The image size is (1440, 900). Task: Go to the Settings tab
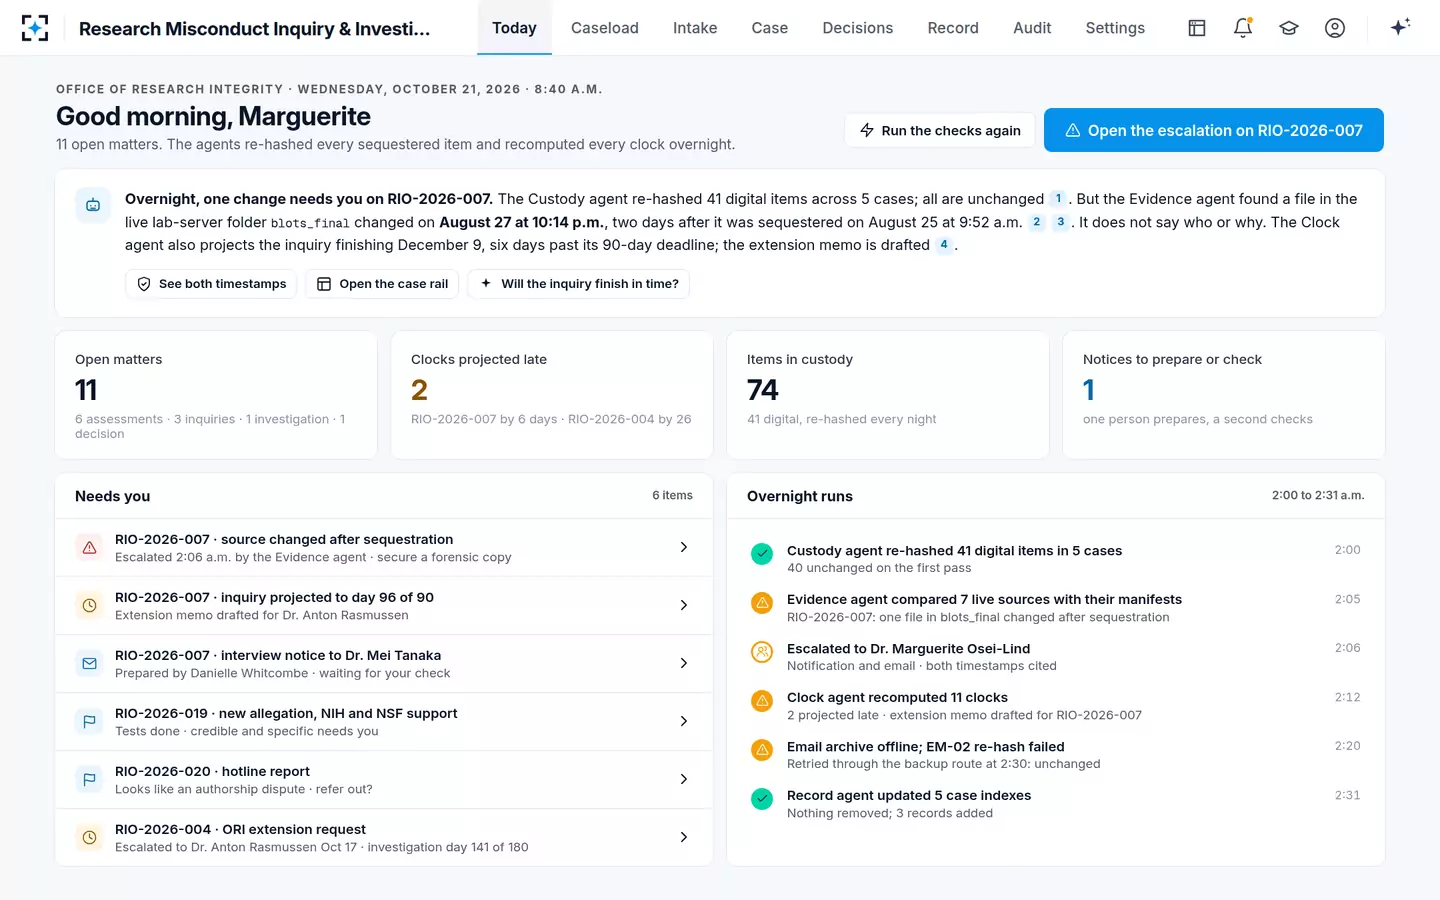click(1115, 28)
